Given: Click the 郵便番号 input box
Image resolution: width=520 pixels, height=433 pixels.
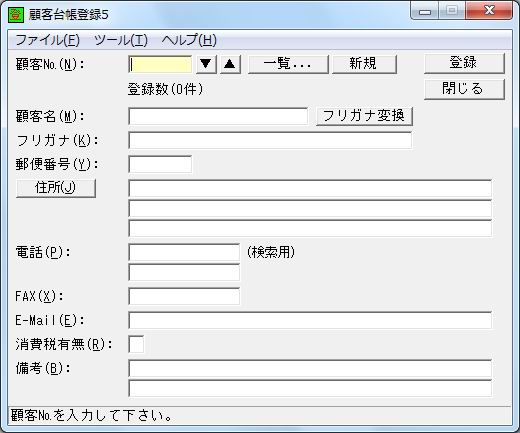Looking at the screenshot, I should [160, 164].
